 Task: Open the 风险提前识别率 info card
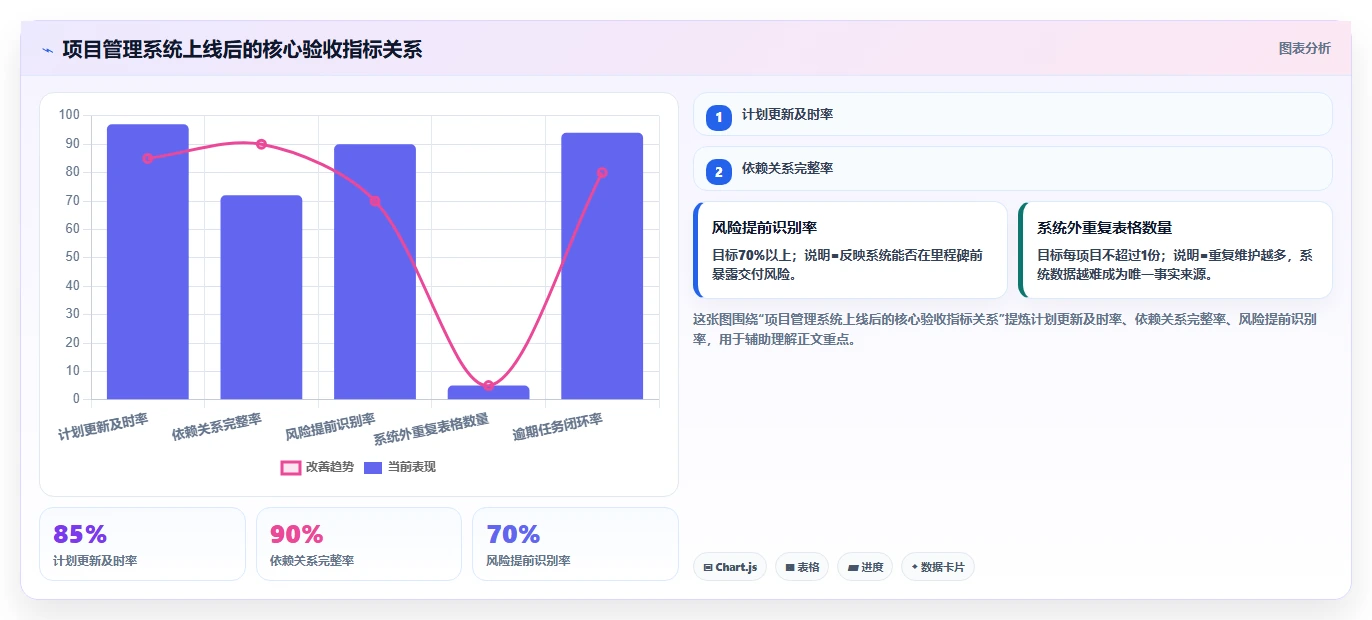coord(850,250)
